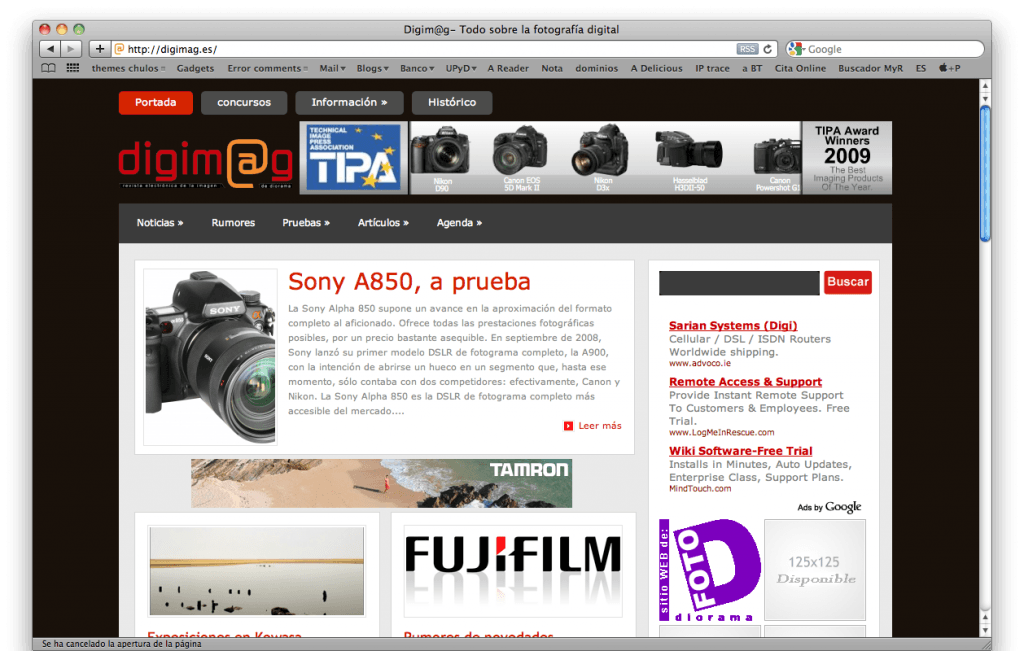Image resolution: width=1024 pixels, height=651 pixels.
Task: Click the 125x125 Disponible ad slot
Action: point(815,569)
